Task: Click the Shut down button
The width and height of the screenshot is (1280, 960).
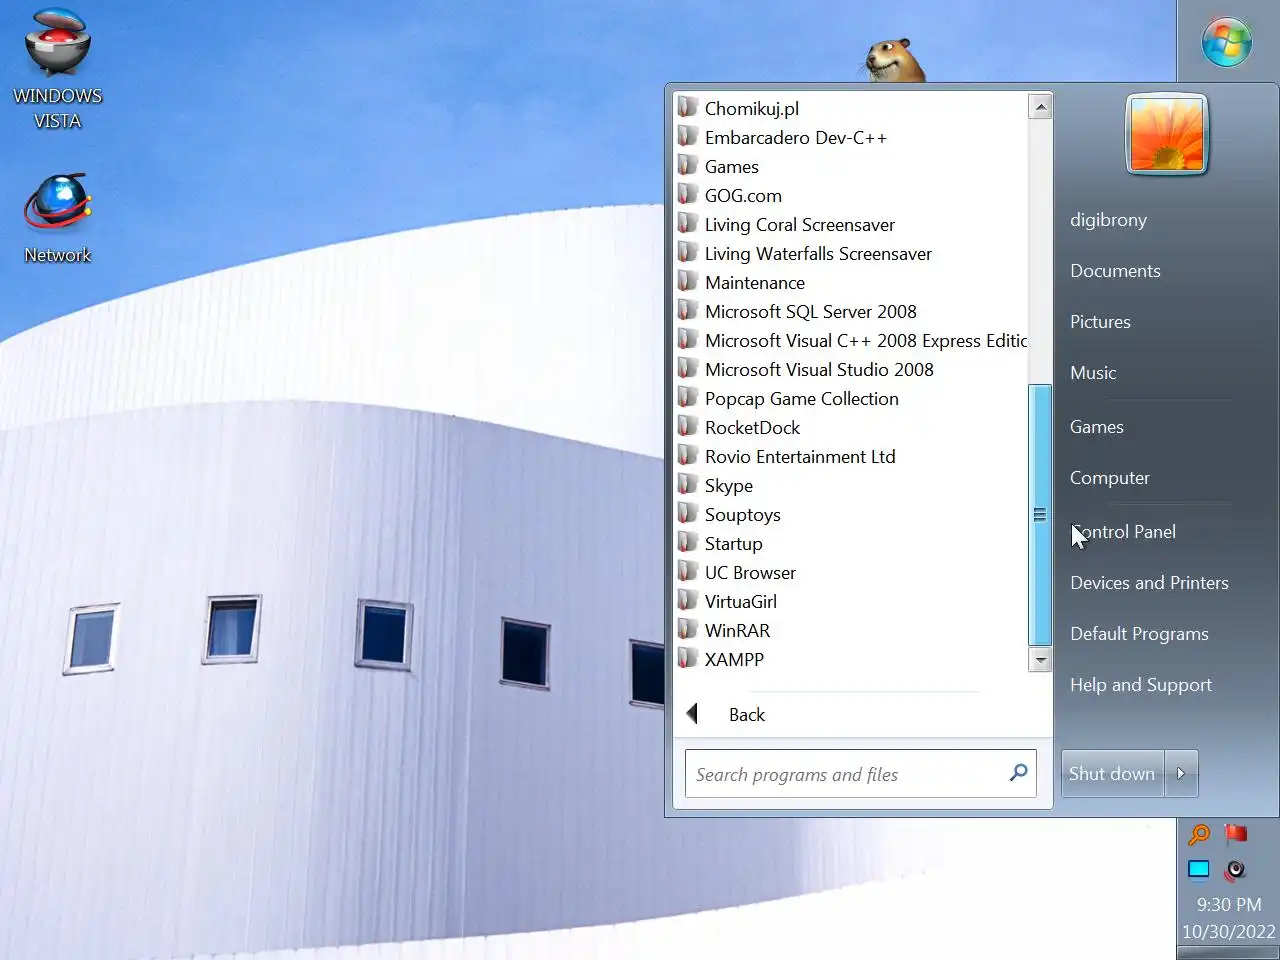Action: click(x=1112, y=773)
